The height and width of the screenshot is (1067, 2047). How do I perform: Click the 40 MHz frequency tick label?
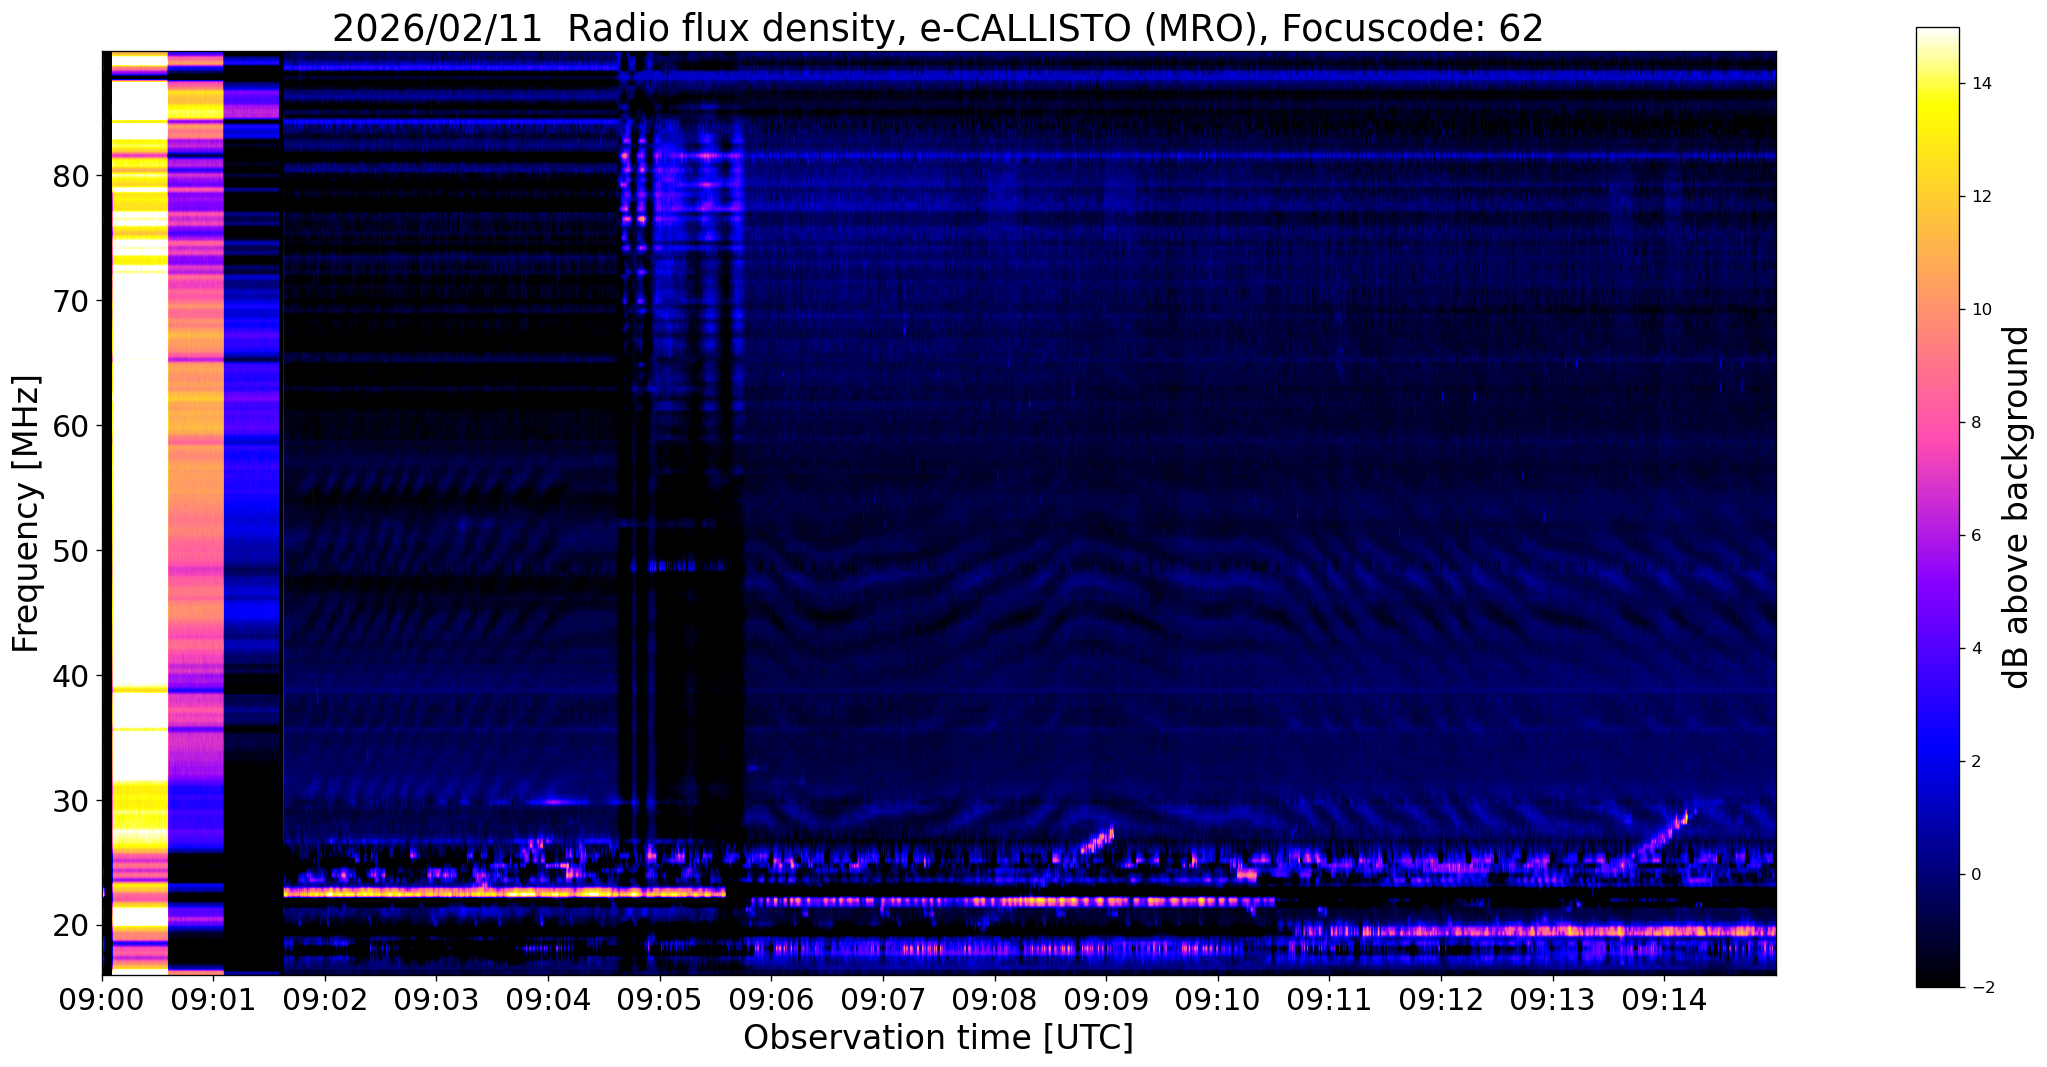71,676
